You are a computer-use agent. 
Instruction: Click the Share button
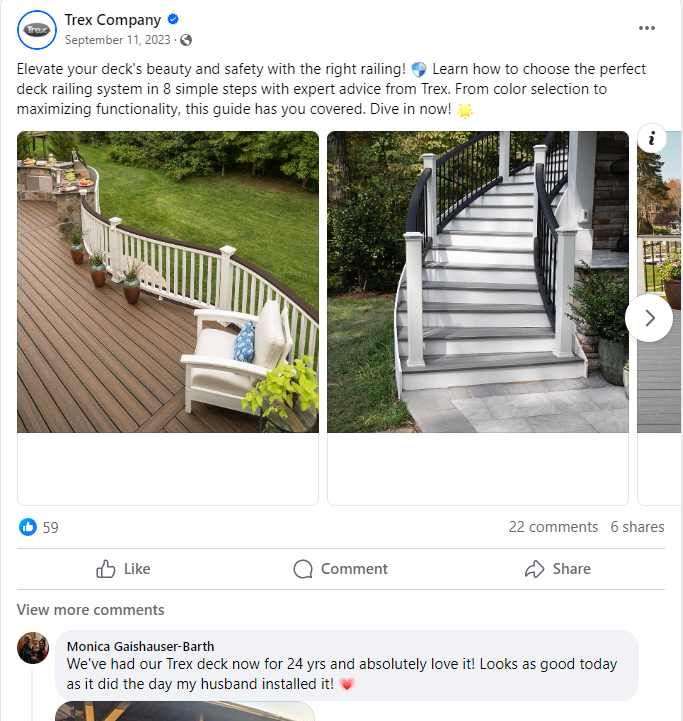(557, 569)
